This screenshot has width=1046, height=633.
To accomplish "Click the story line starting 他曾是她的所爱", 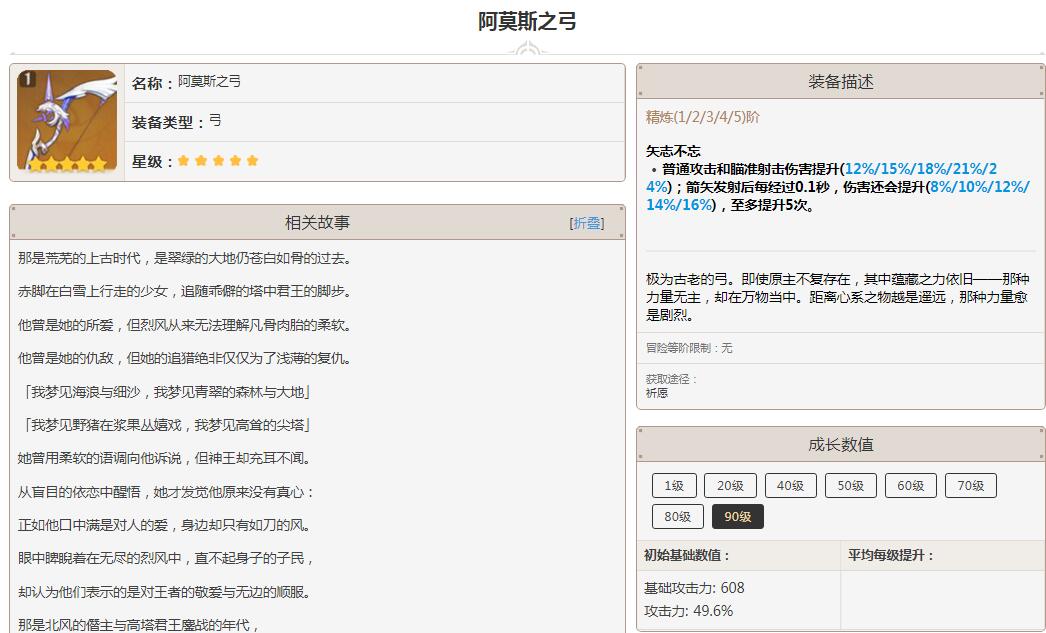I will [x=185, y=325].
